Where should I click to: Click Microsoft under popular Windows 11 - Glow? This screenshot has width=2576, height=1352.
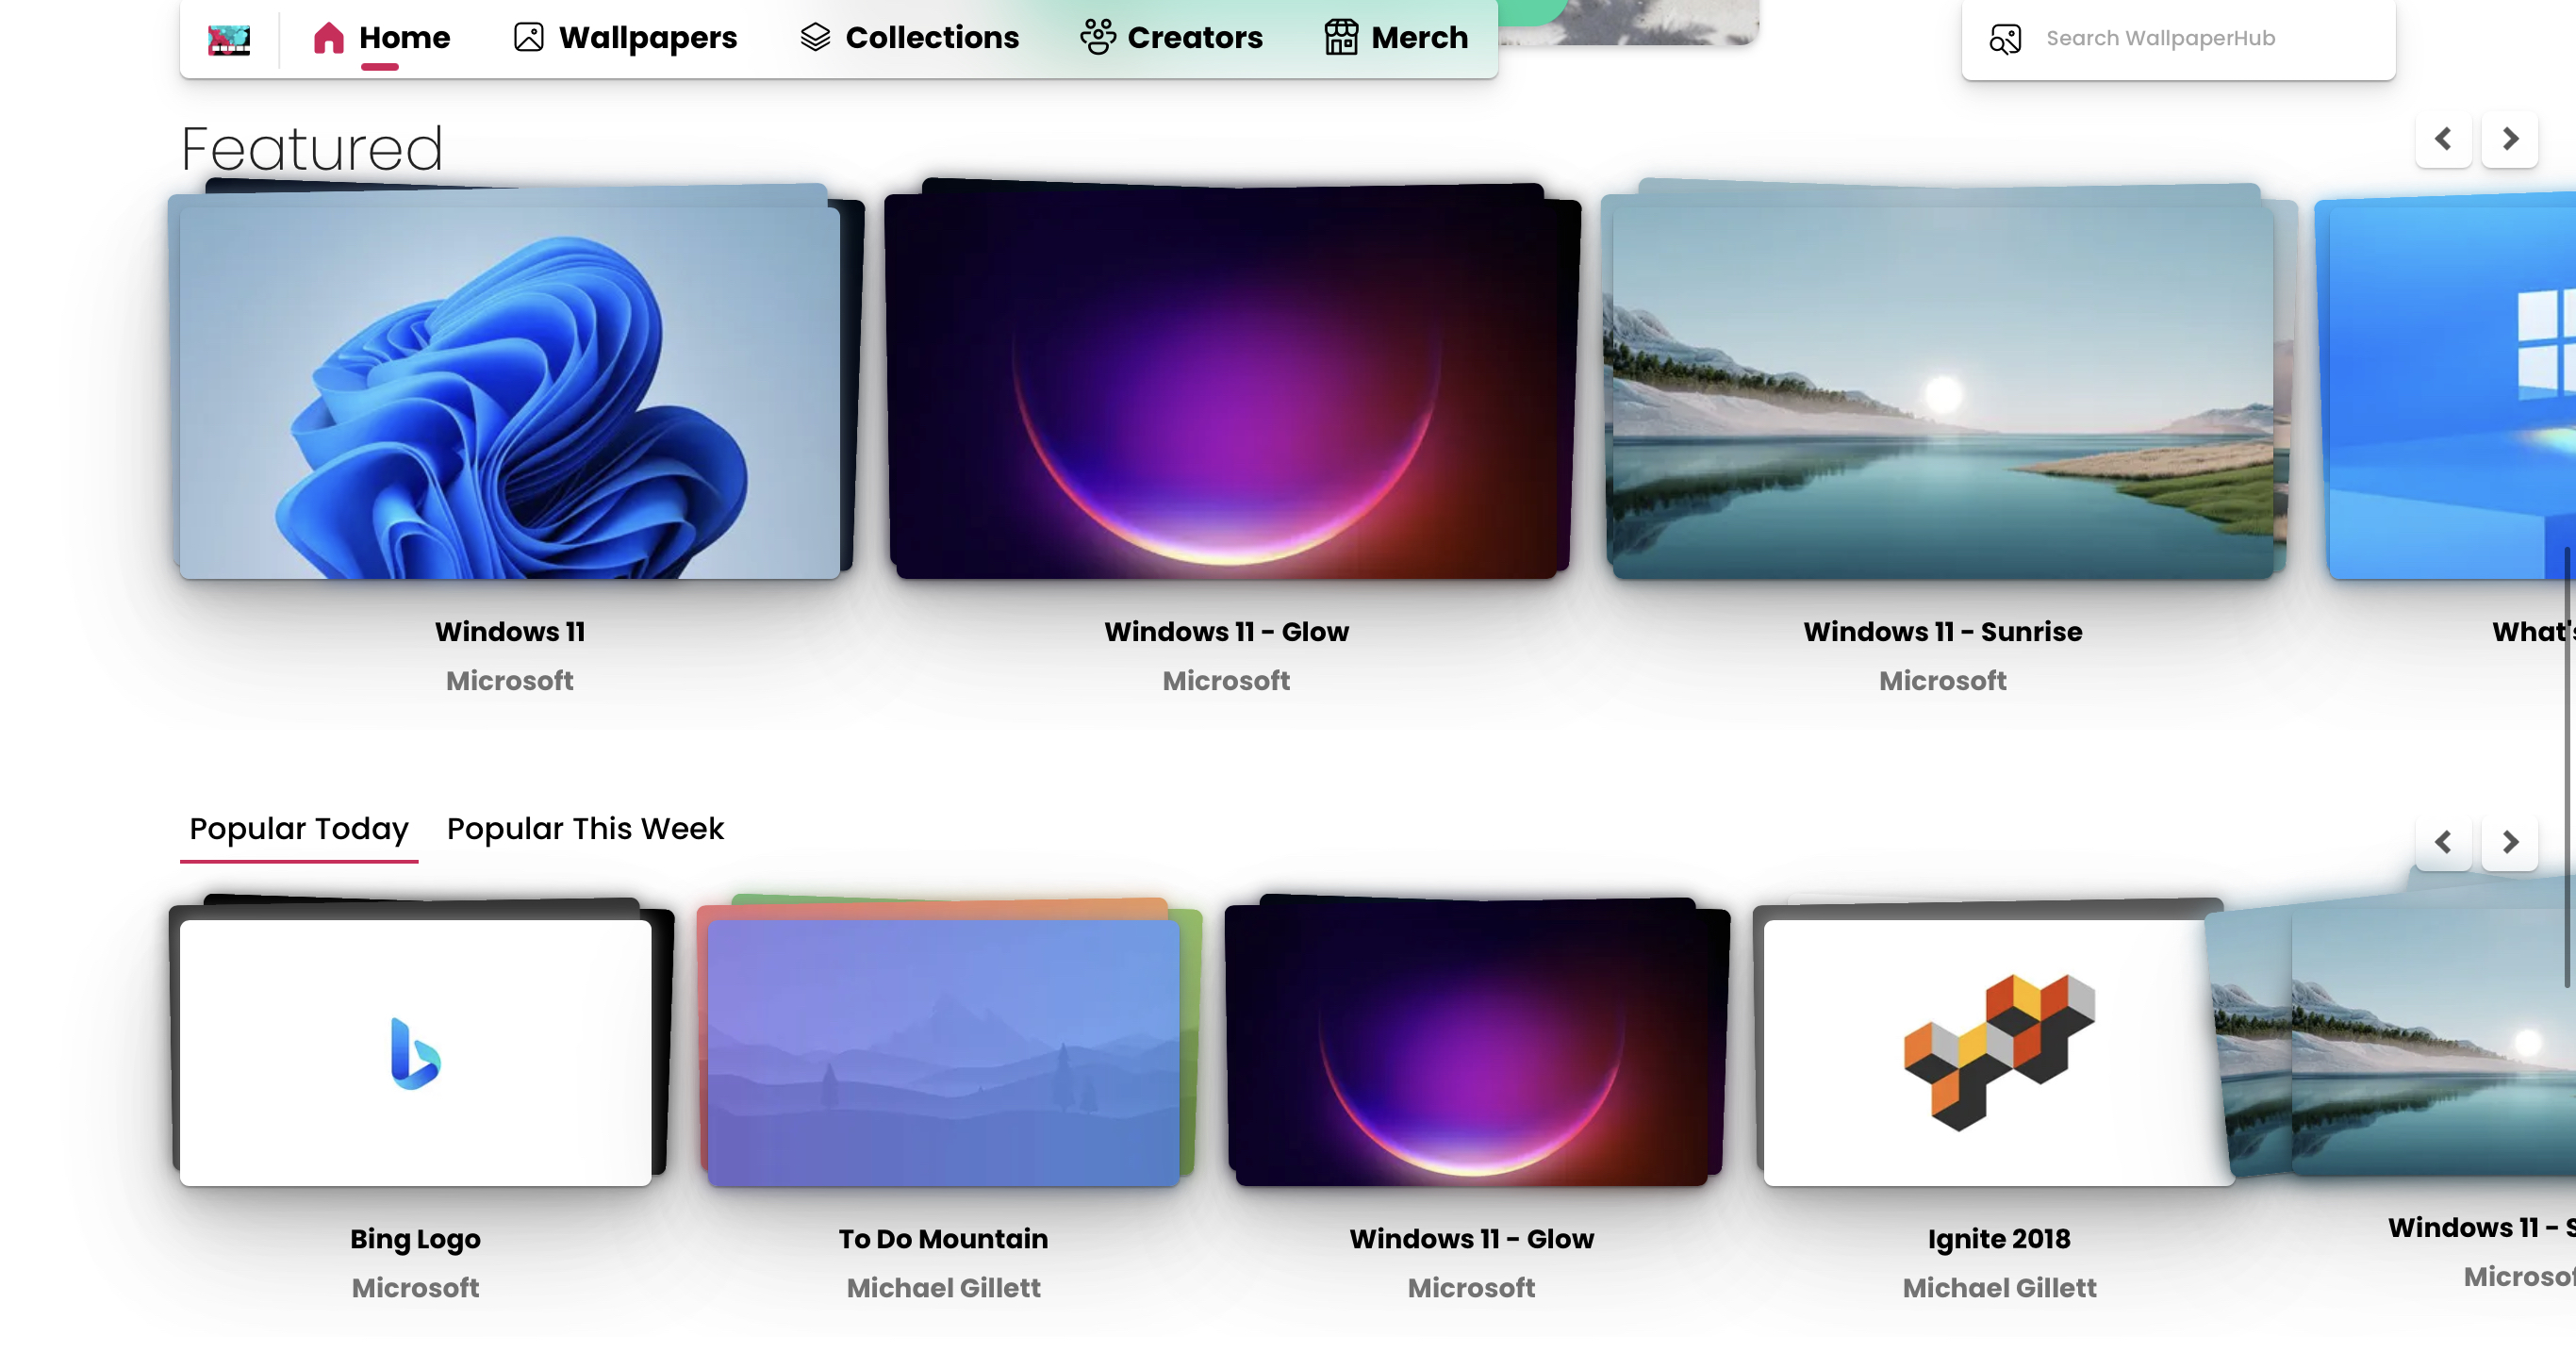pos(1472,1288)
